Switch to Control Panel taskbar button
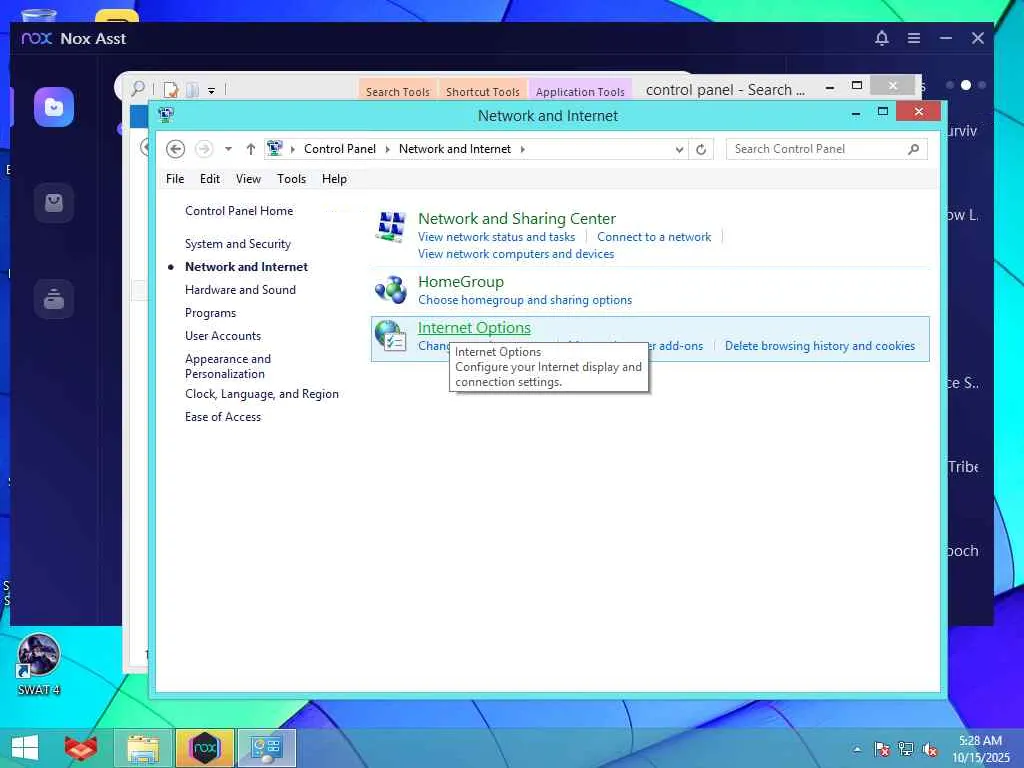Viewport: 1024px width, 768px height. (x=266, y=748)
